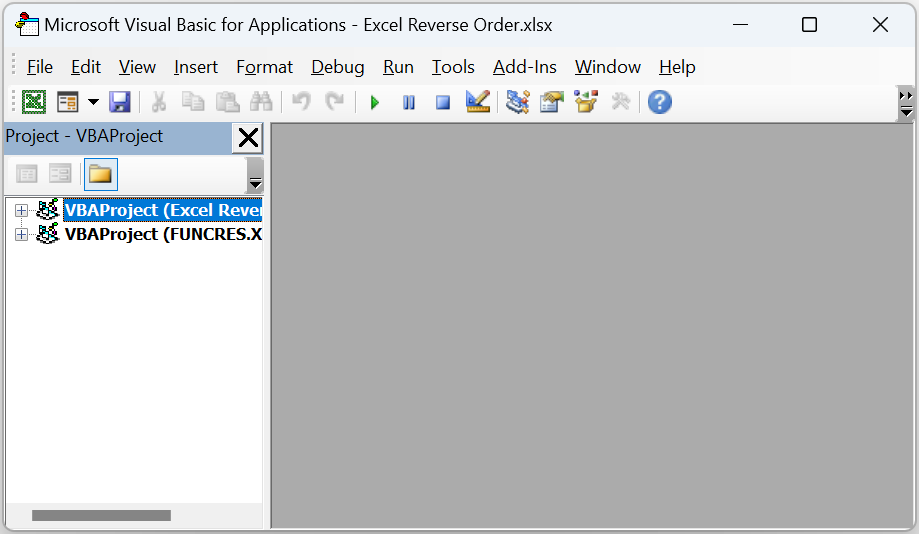
Task: Click the View Code icon in Project panel
Action: (26, 174)
